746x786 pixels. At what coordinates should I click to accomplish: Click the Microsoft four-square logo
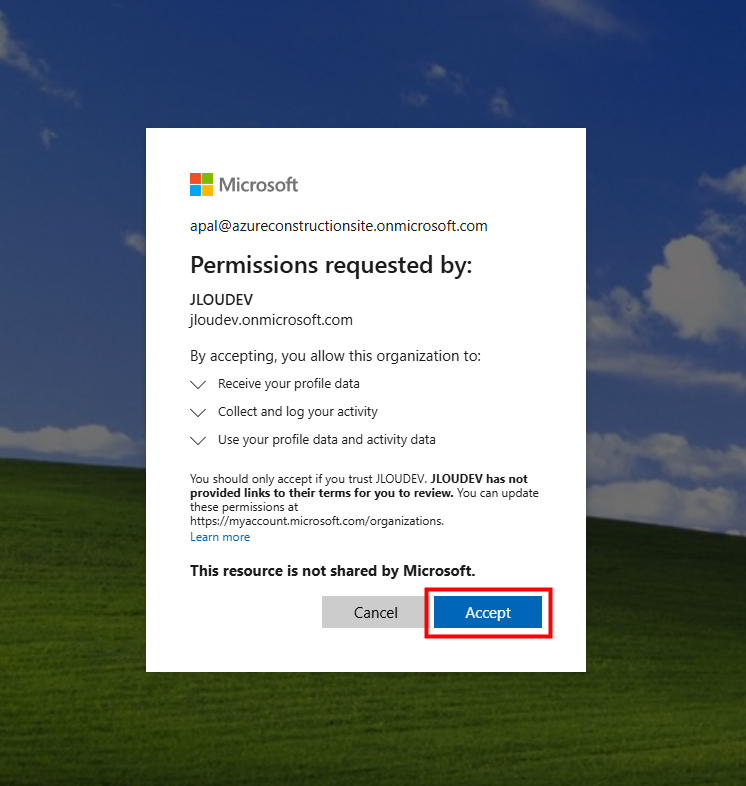[201, 184]
